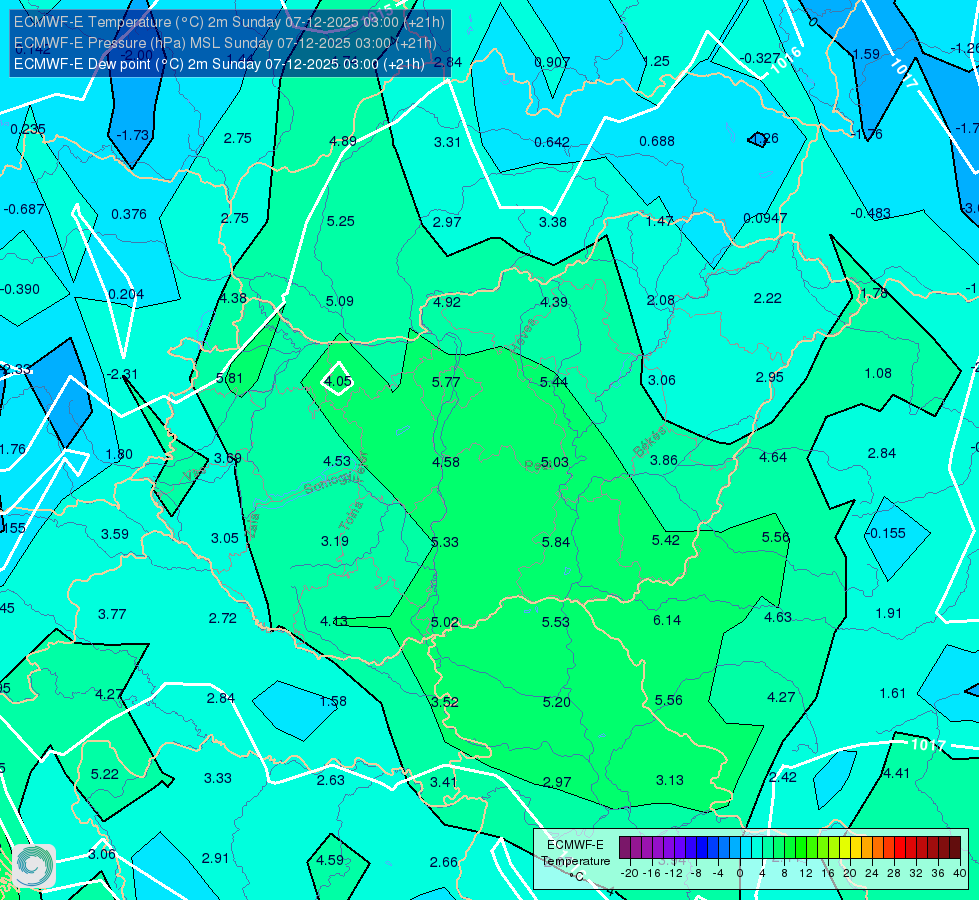Screen dimensions: 979x900
Task: Click the -0.155 temperature value
Action: click(885, 533)
